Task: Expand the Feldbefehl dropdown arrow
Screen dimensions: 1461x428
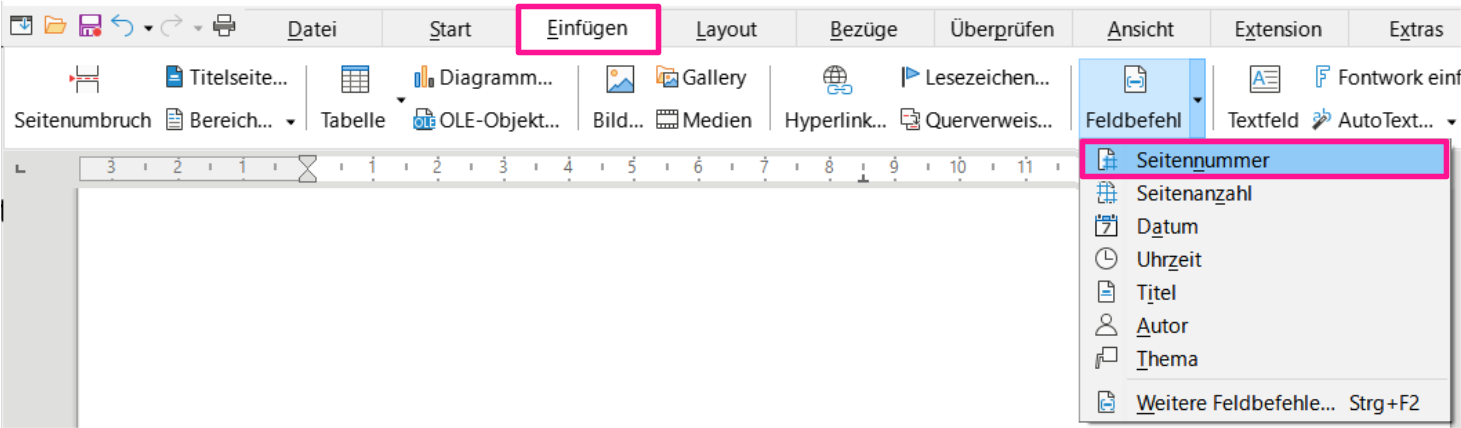Action: [x=1197, y=99]
